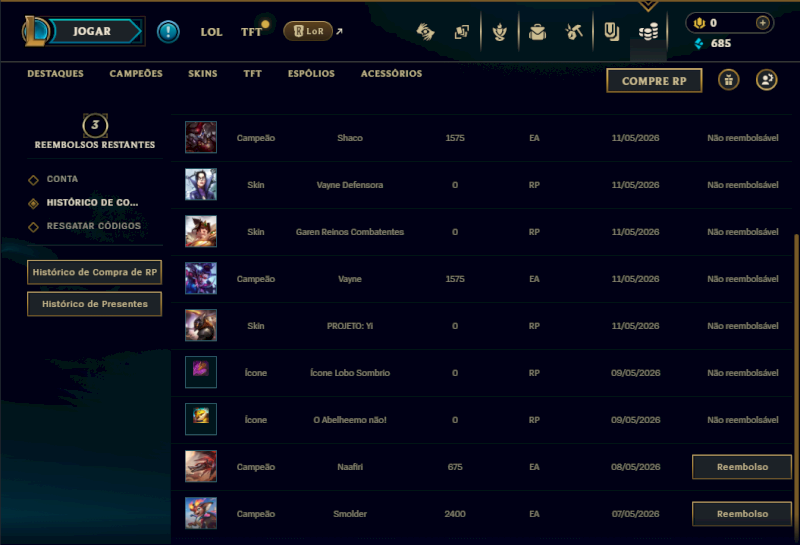
Task: Open the blue alert notification icon
Action: pos(168,32)
